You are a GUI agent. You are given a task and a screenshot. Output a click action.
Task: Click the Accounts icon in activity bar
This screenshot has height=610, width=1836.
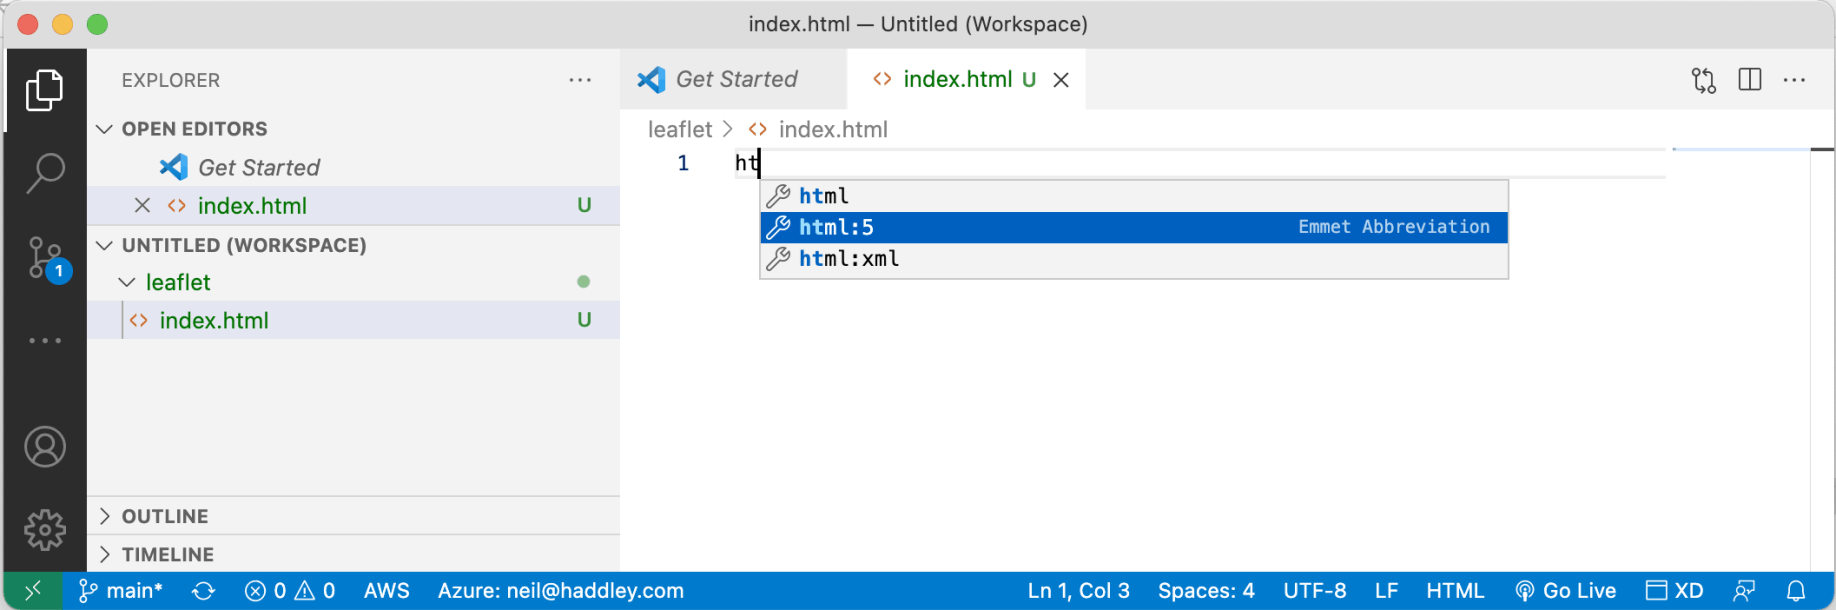point(45,447)
